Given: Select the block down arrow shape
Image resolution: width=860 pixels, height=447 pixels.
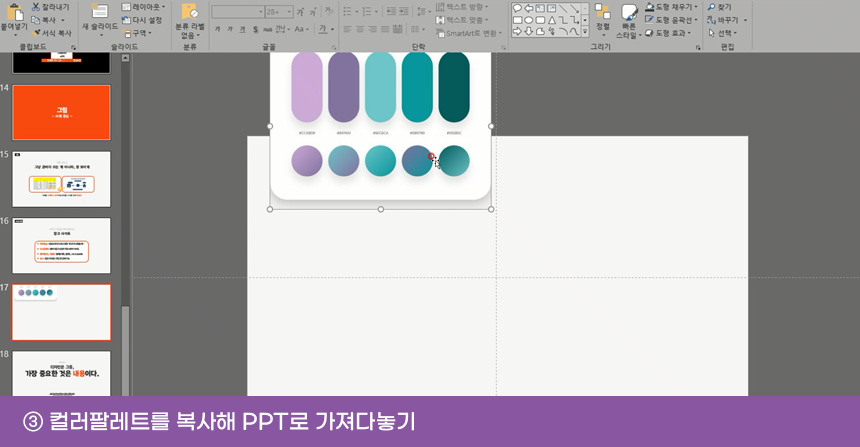Looking at the screenshot, I should click(x=528, y=31).
